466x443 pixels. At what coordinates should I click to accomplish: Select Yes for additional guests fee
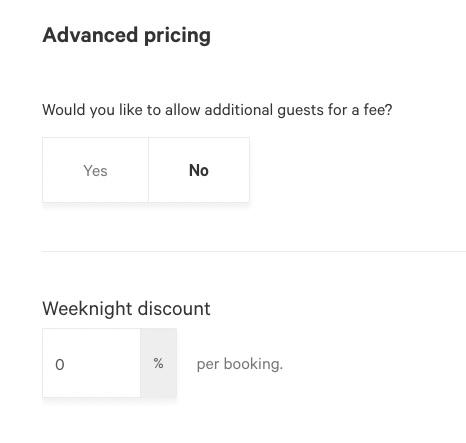pos(95,170)
